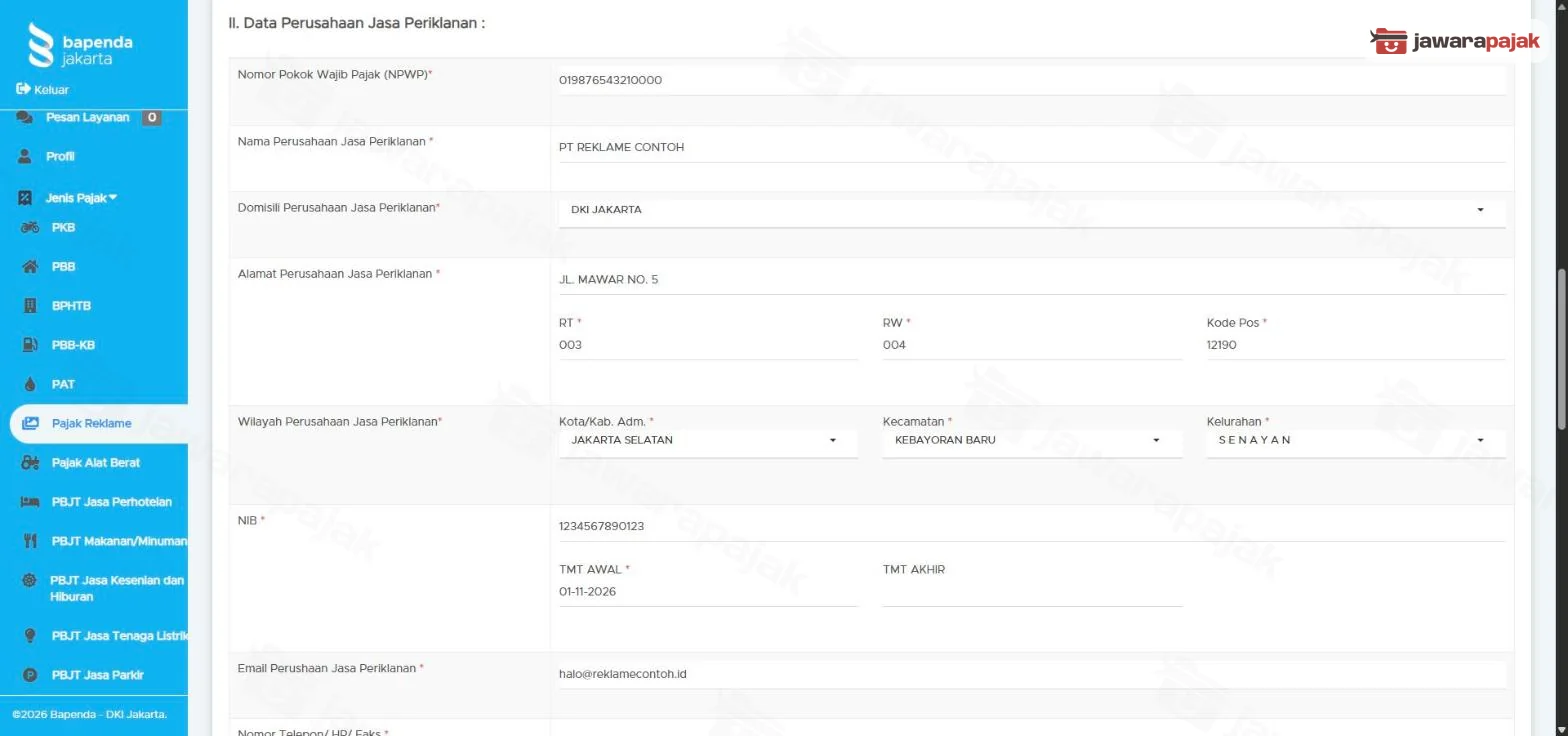Click the TMT AWAL date field
1568x736 pixels.
tap(708, 592)
